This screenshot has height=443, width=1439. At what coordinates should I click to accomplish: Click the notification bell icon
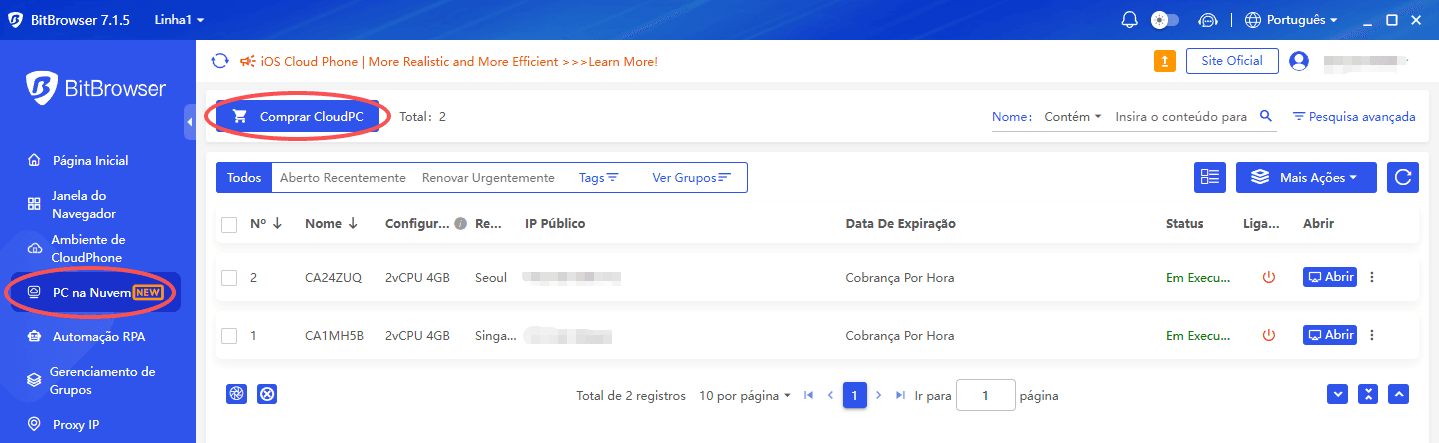click(1130, 20)
